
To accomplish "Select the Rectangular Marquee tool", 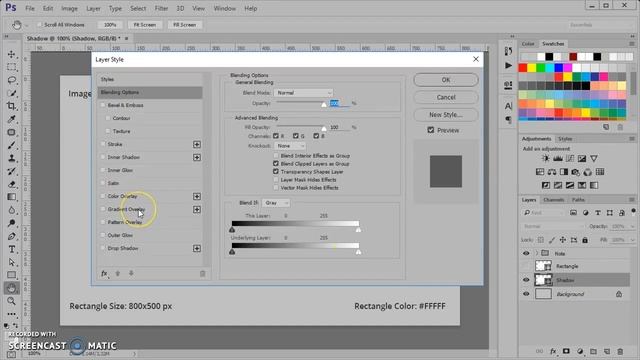I will [11, 67].
